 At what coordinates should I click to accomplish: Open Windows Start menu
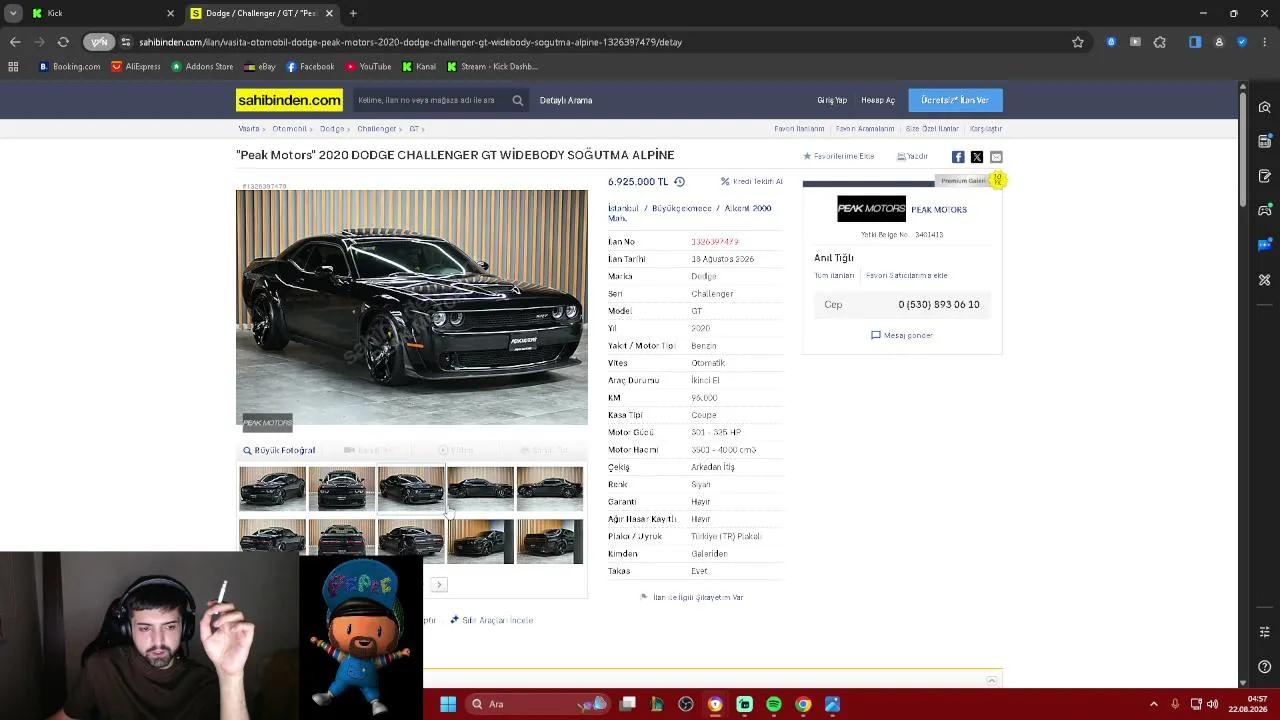pyautogui.click(x=448, y=704)
